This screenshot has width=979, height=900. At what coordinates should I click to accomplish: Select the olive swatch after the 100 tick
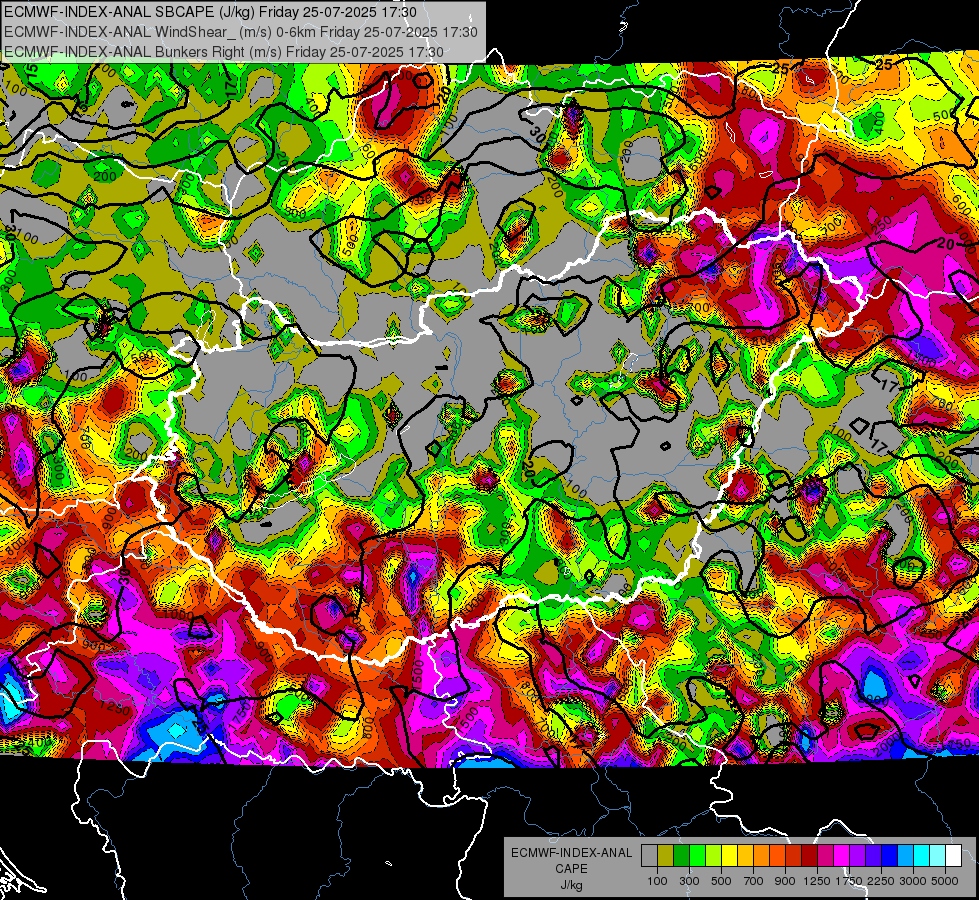click(666, 856)
